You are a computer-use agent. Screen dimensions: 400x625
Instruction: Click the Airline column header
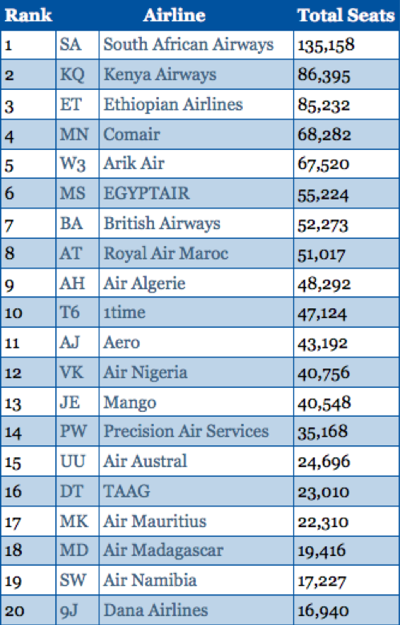coord(175,15)
